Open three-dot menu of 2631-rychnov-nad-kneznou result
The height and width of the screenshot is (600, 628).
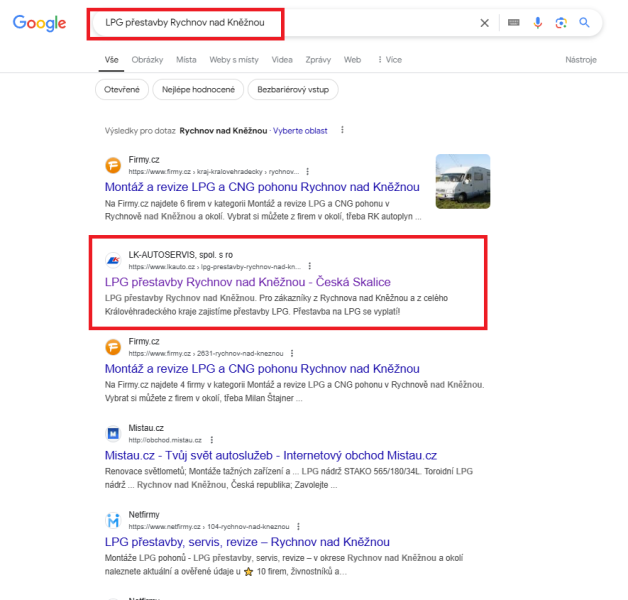point(292,353)
